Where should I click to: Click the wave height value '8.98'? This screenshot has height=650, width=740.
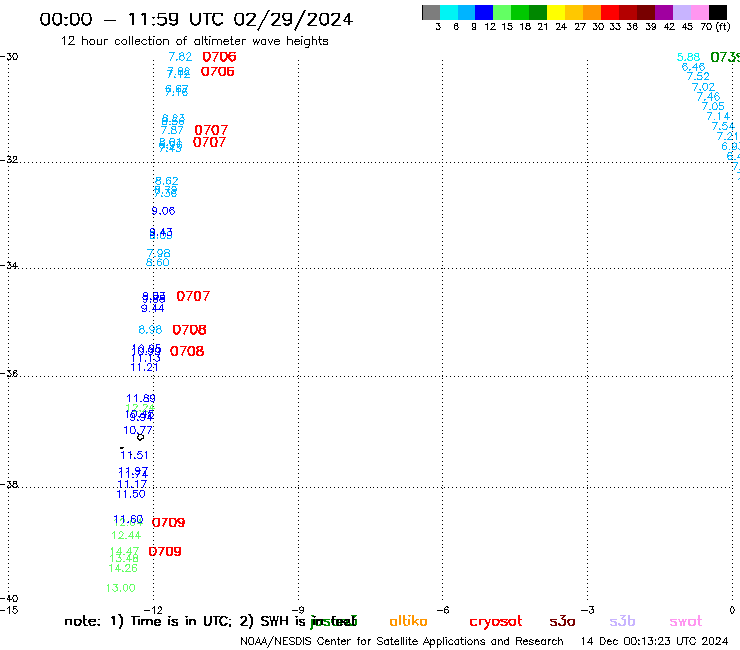click(x=150, y=329)
